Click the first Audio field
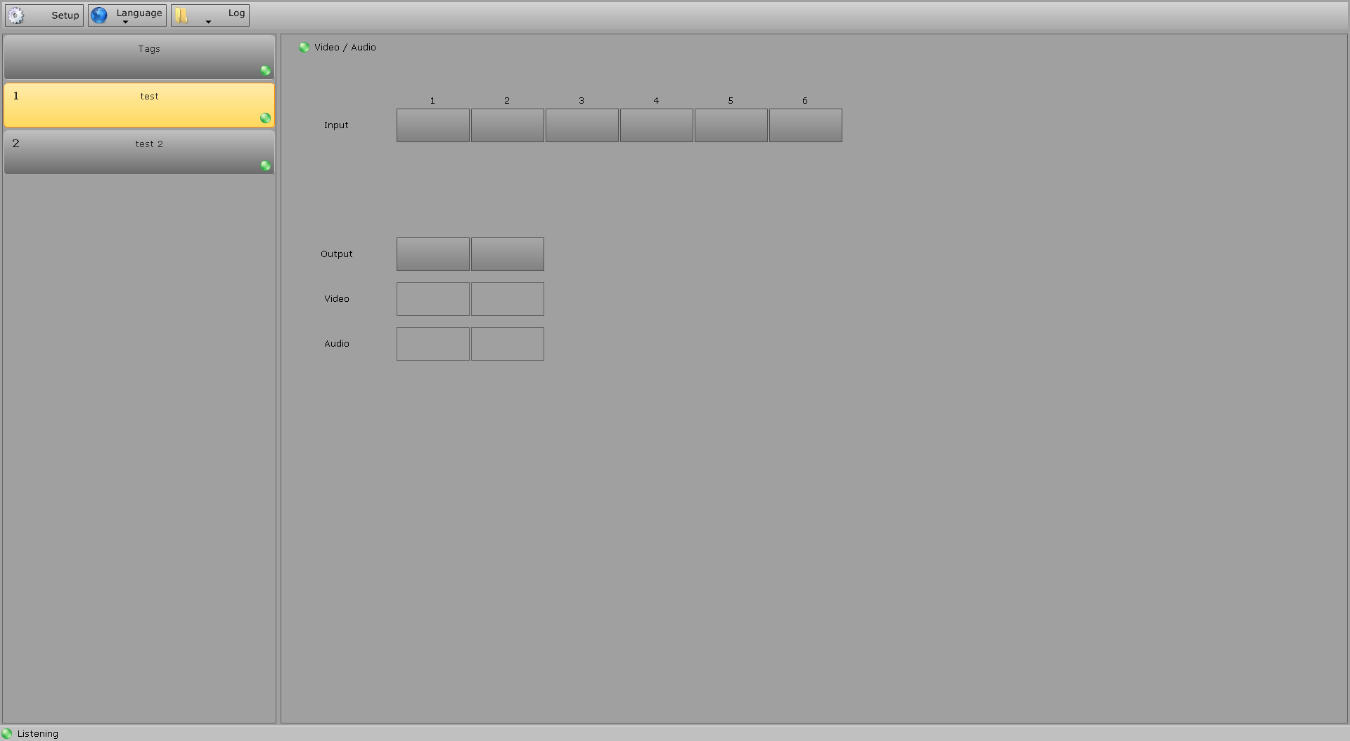This screenshot has width=1350, height=741. pyautogui.click(x=433, y=344)
